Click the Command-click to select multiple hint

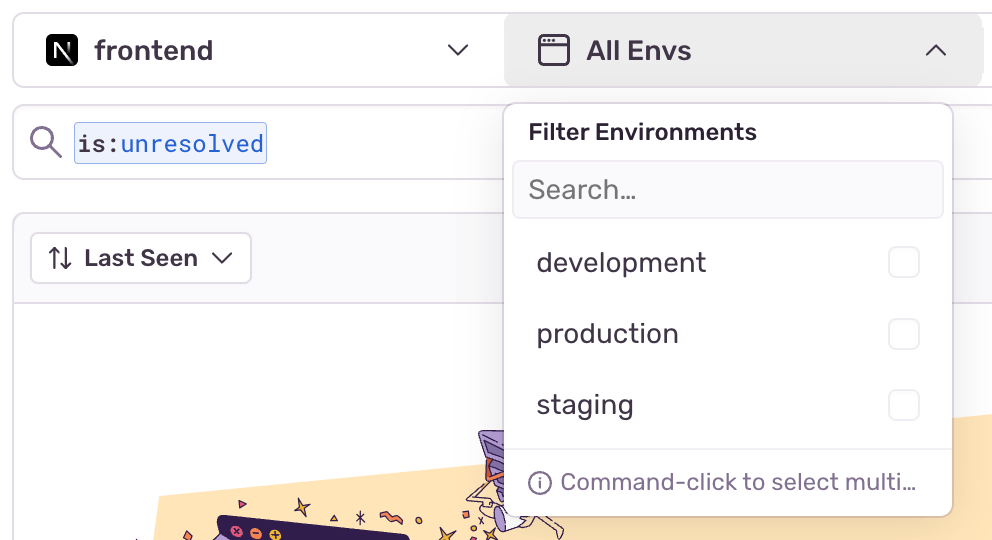(x=738, y=482)
